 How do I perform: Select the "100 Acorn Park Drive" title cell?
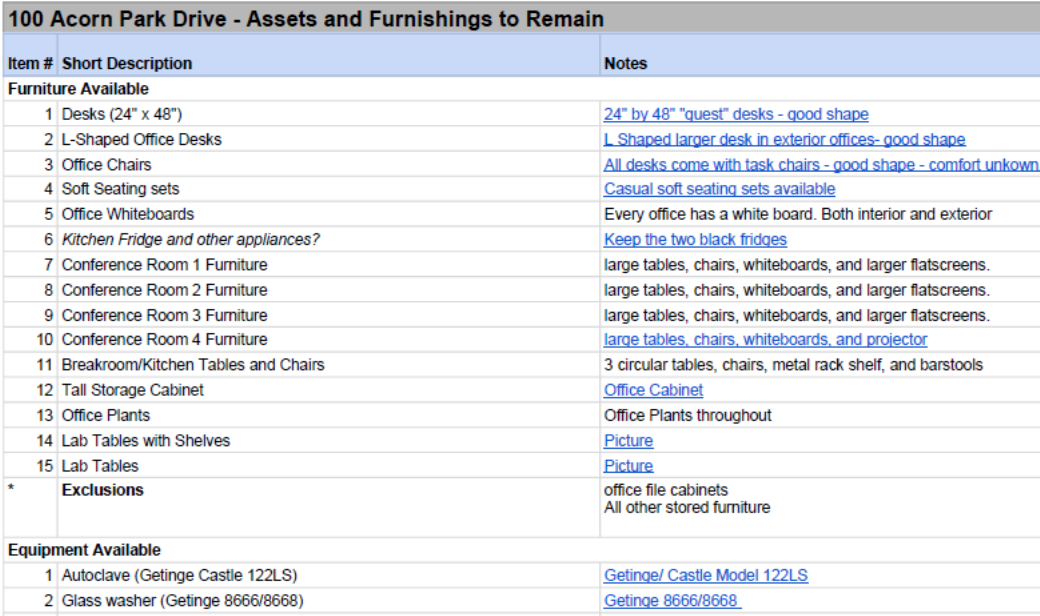click(305, 18)
